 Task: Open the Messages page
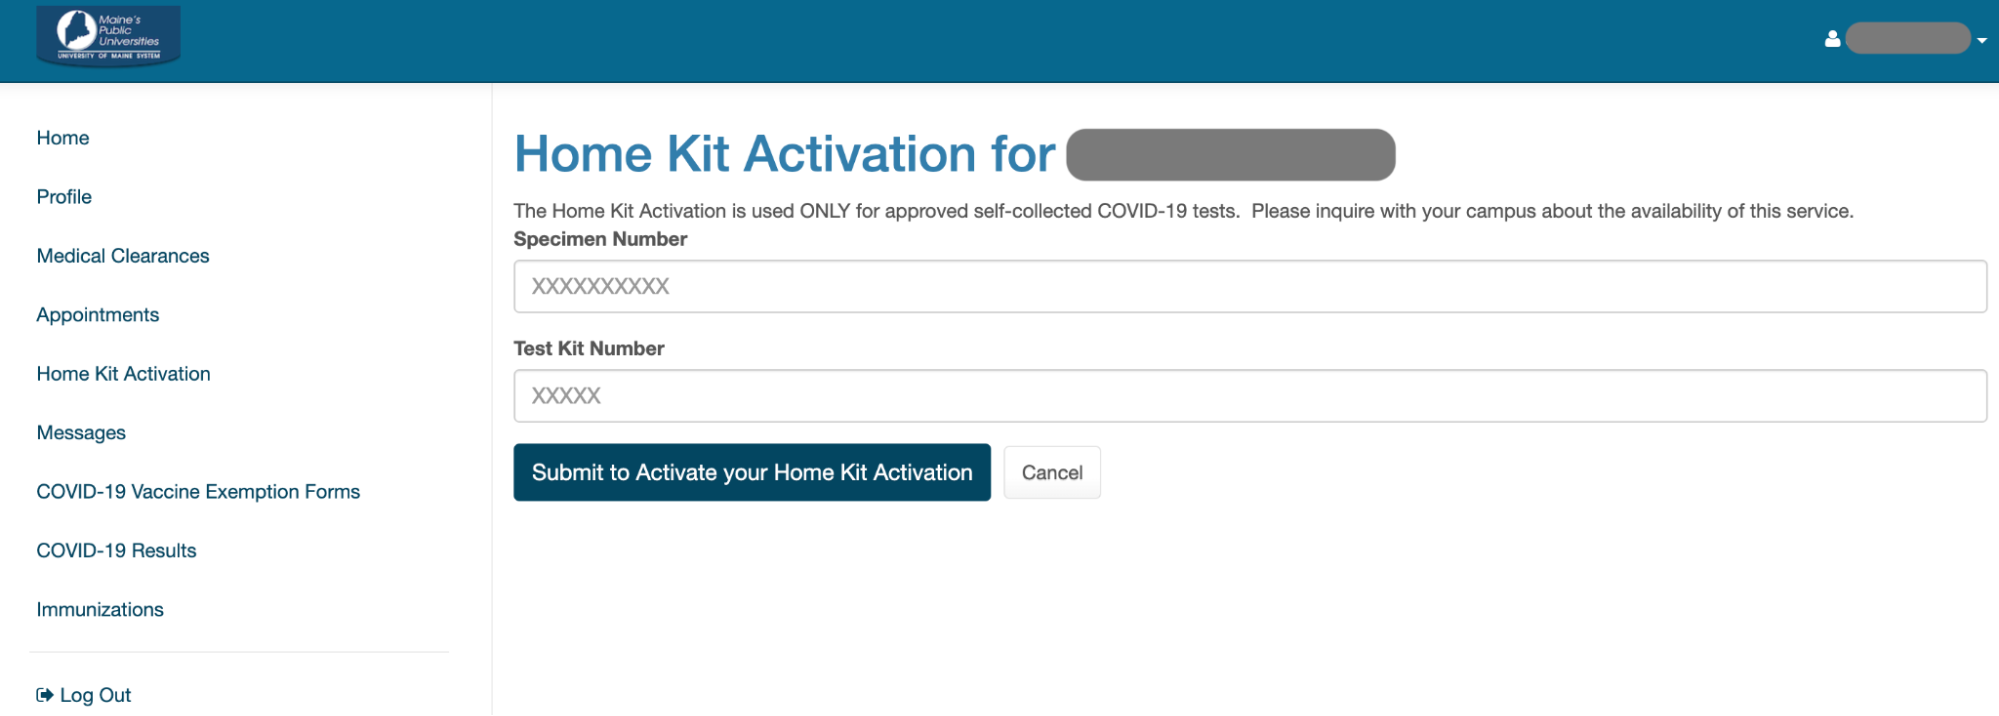coord(81,433)
